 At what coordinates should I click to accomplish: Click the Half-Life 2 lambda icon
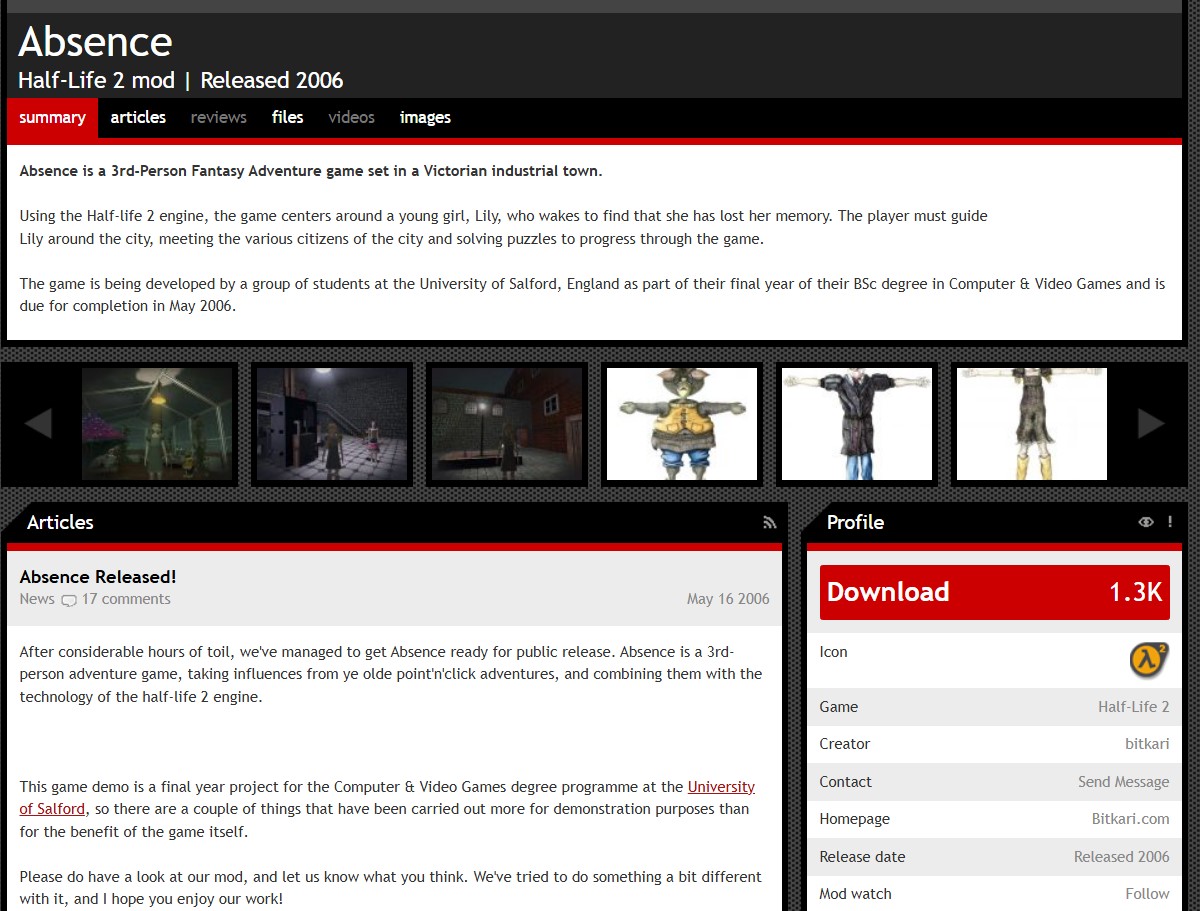pyautogui.click(x=1149, y=660)
